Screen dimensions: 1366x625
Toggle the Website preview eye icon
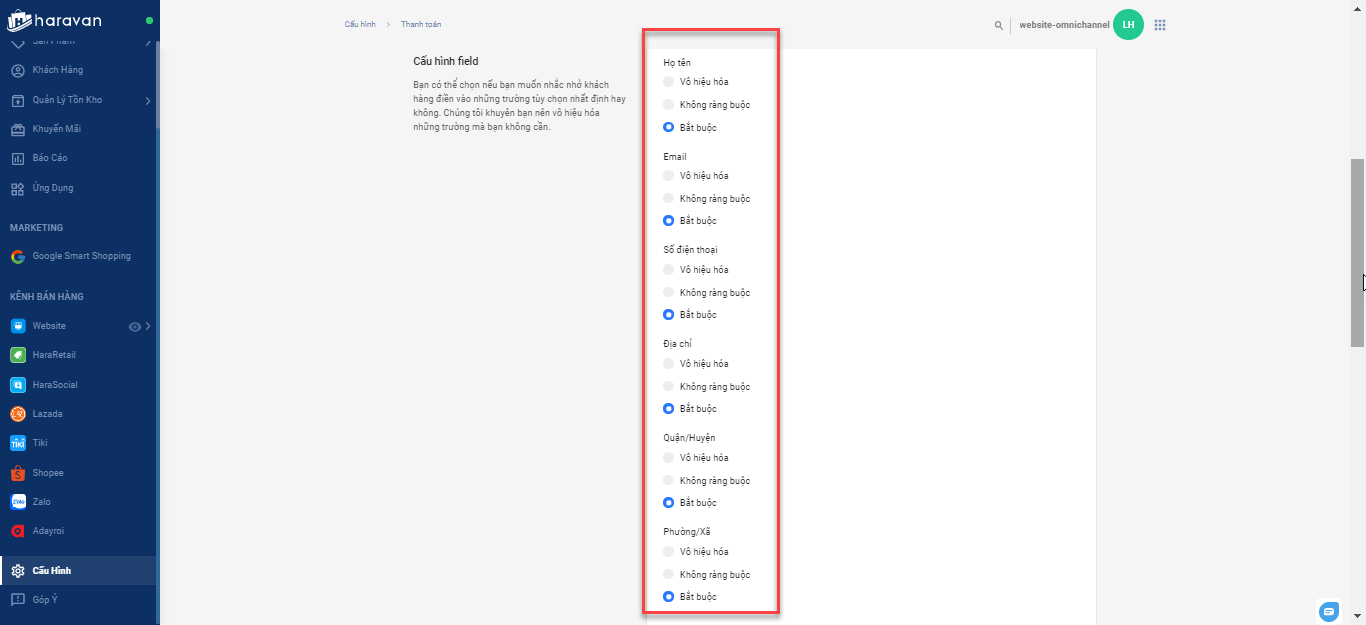(135, 326)
